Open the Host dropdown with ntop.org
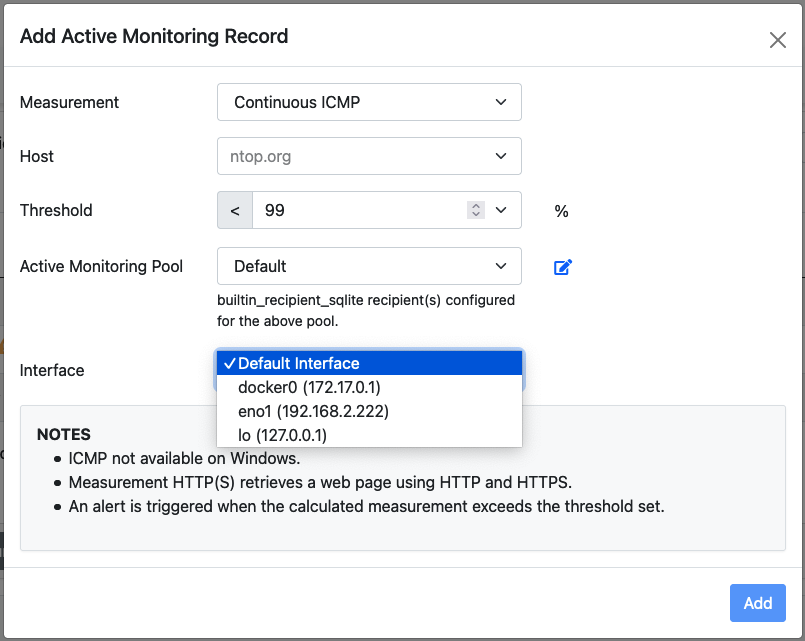Screen dimensions: 805x641 pos(369,156)
